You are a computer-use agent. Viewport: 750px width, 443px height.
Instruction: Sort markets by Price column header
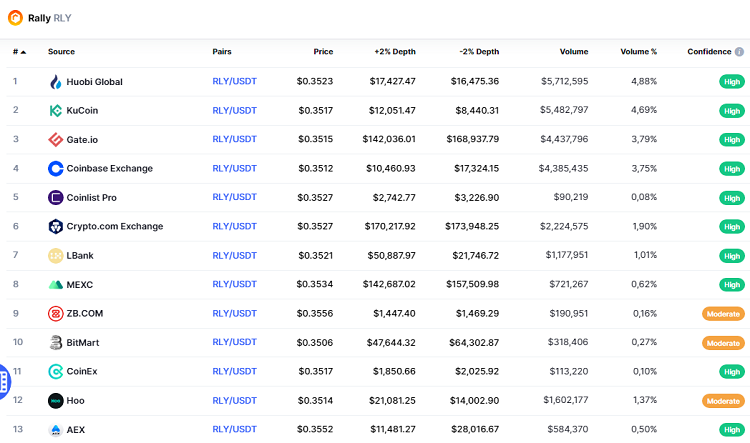321,52
